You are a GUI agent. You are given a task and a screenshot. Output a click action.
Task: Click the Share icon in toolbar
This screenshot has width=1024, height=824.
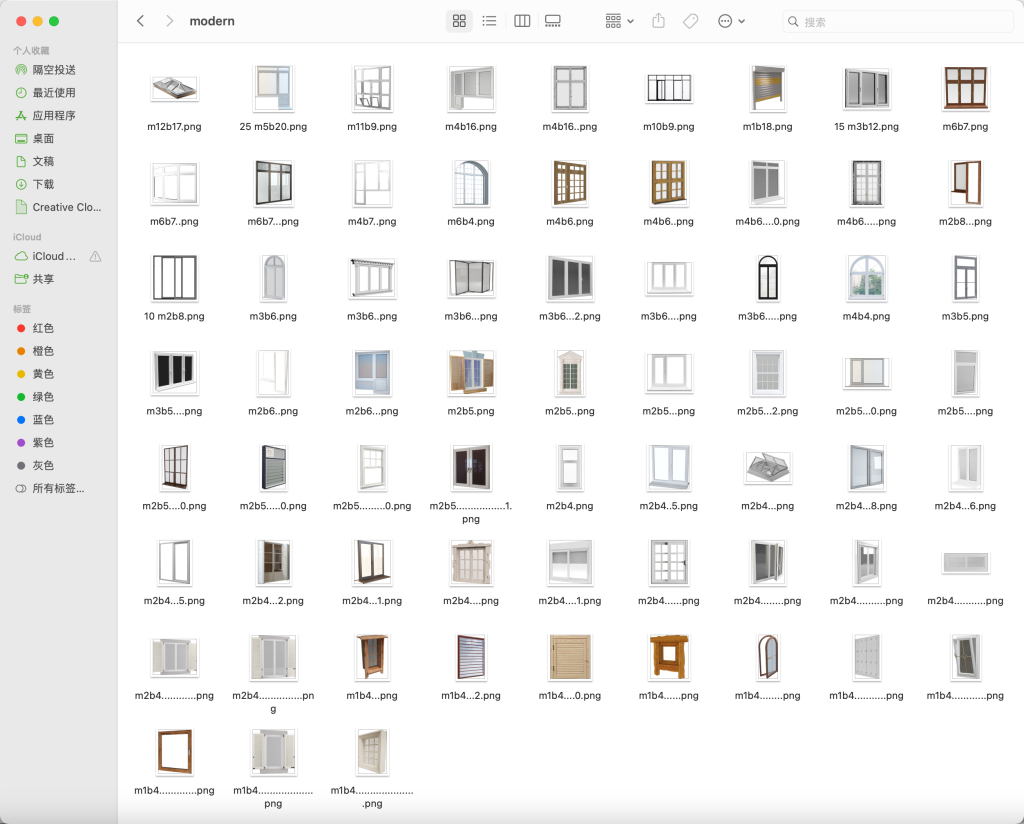pos(658,21)
